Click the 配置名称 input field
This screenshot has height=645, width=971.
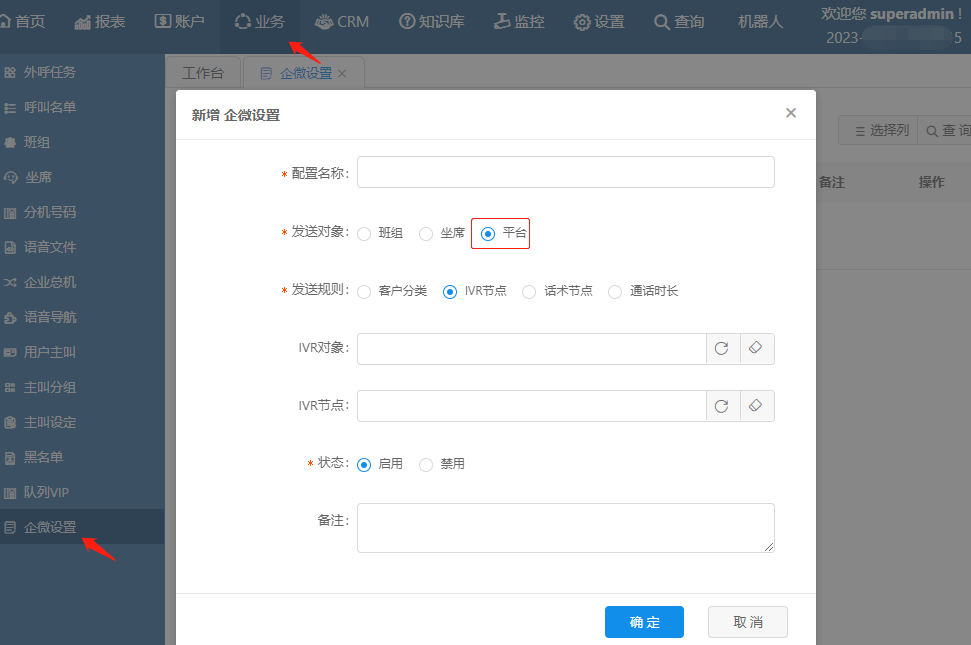coord(565,172)
